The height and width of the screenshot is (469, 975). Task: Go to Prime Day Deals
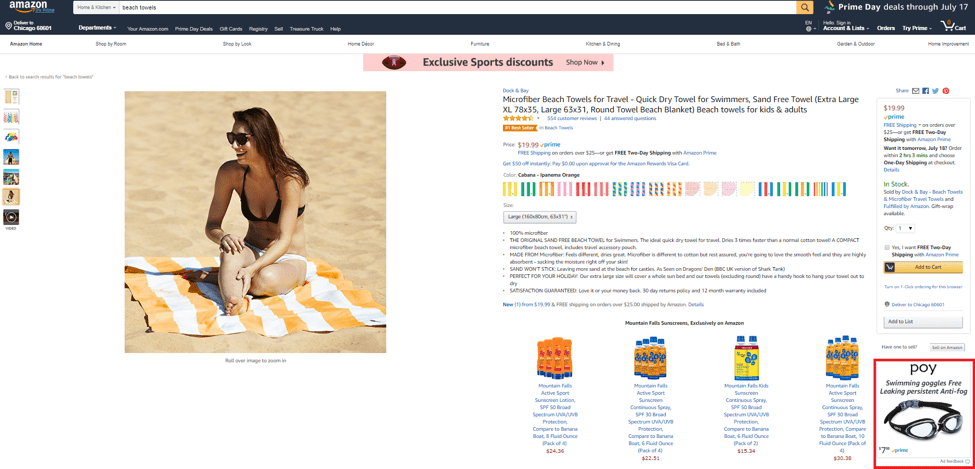pos(193,29)
